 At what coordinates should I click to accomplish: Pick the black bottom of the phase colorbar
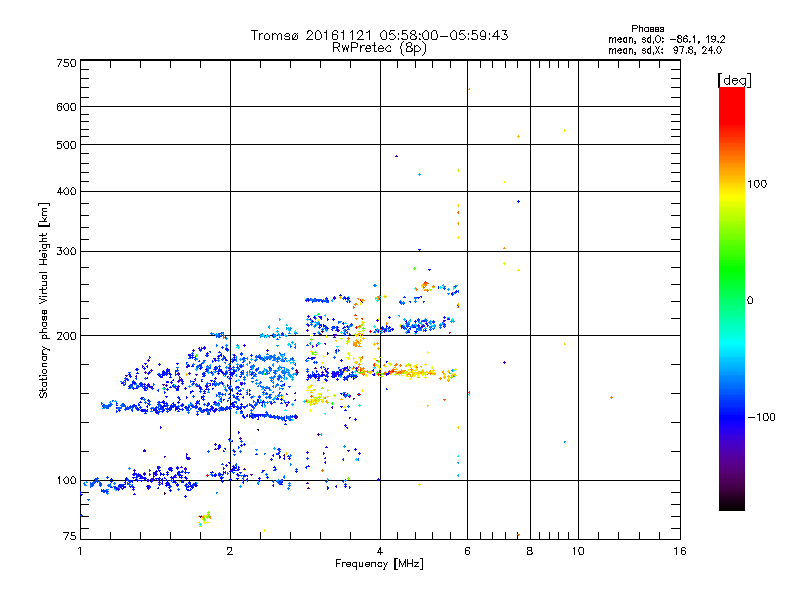point(732,505)
